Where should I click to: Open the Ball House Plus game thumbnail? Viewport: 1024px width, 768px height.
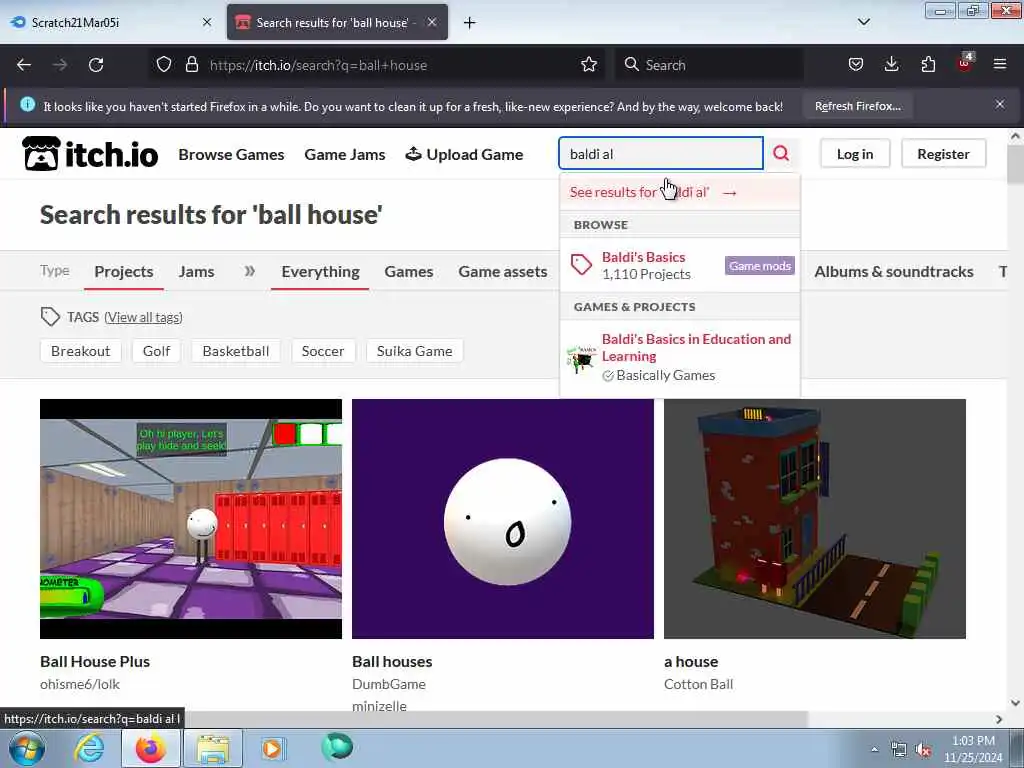pyautogui.click(x=191, y=519)
